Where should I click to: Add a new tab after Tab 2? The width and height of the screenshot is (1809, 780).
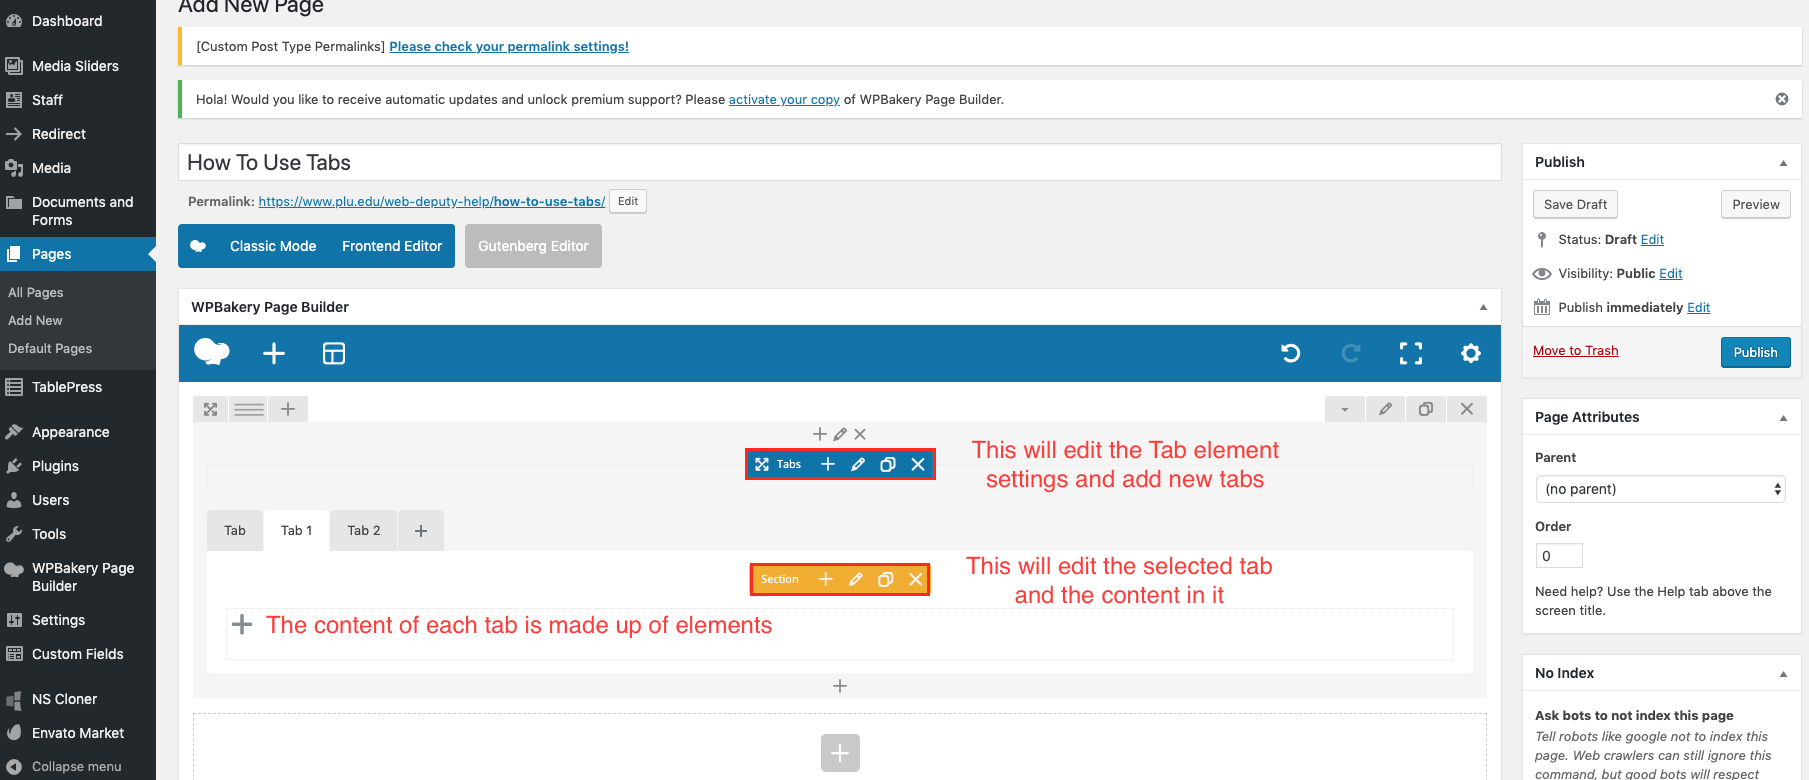click(x=421, y=530)
